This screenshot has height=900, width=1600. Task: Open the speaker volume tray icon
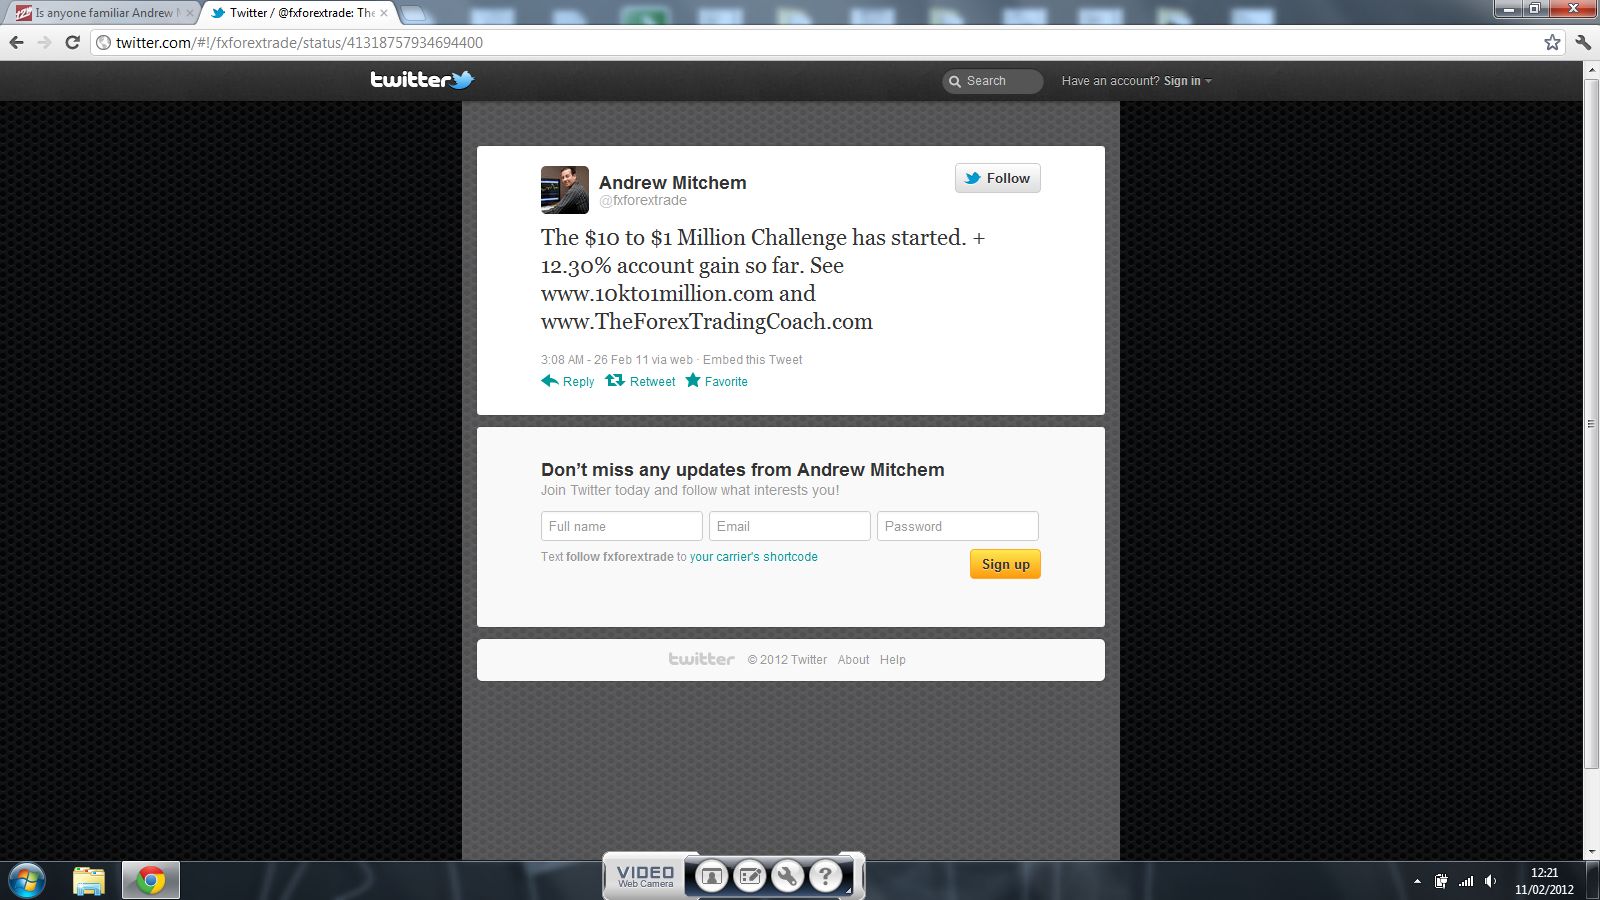click(x=1490, y=881)
